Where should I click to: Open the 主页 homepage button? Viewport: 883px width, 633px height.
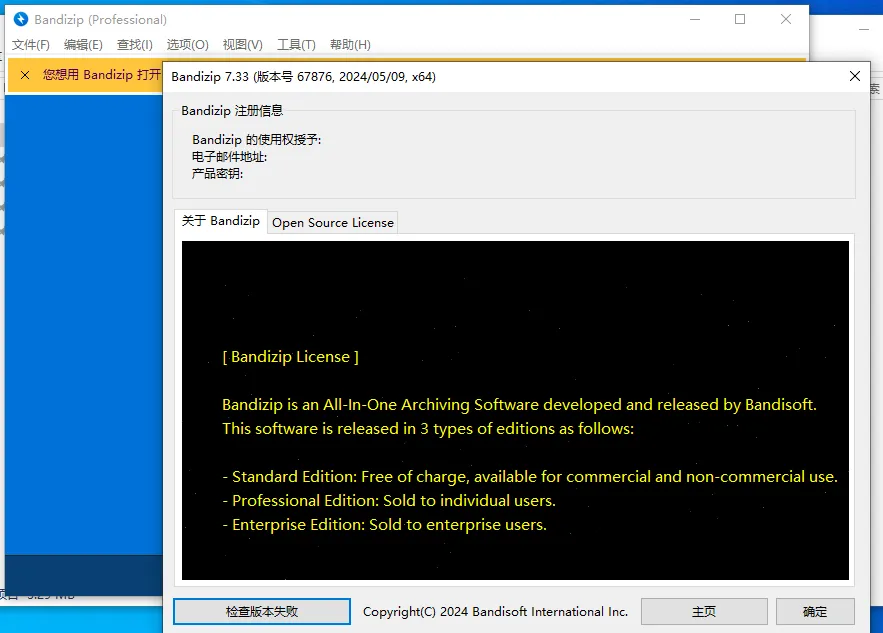[703, 611]
